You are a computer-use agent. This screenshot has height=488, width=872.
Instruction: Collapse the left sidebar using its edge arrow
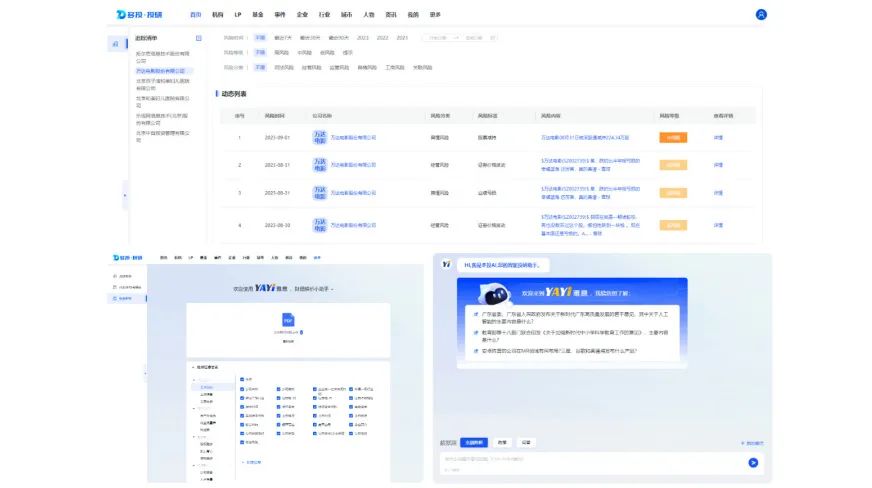125,193
